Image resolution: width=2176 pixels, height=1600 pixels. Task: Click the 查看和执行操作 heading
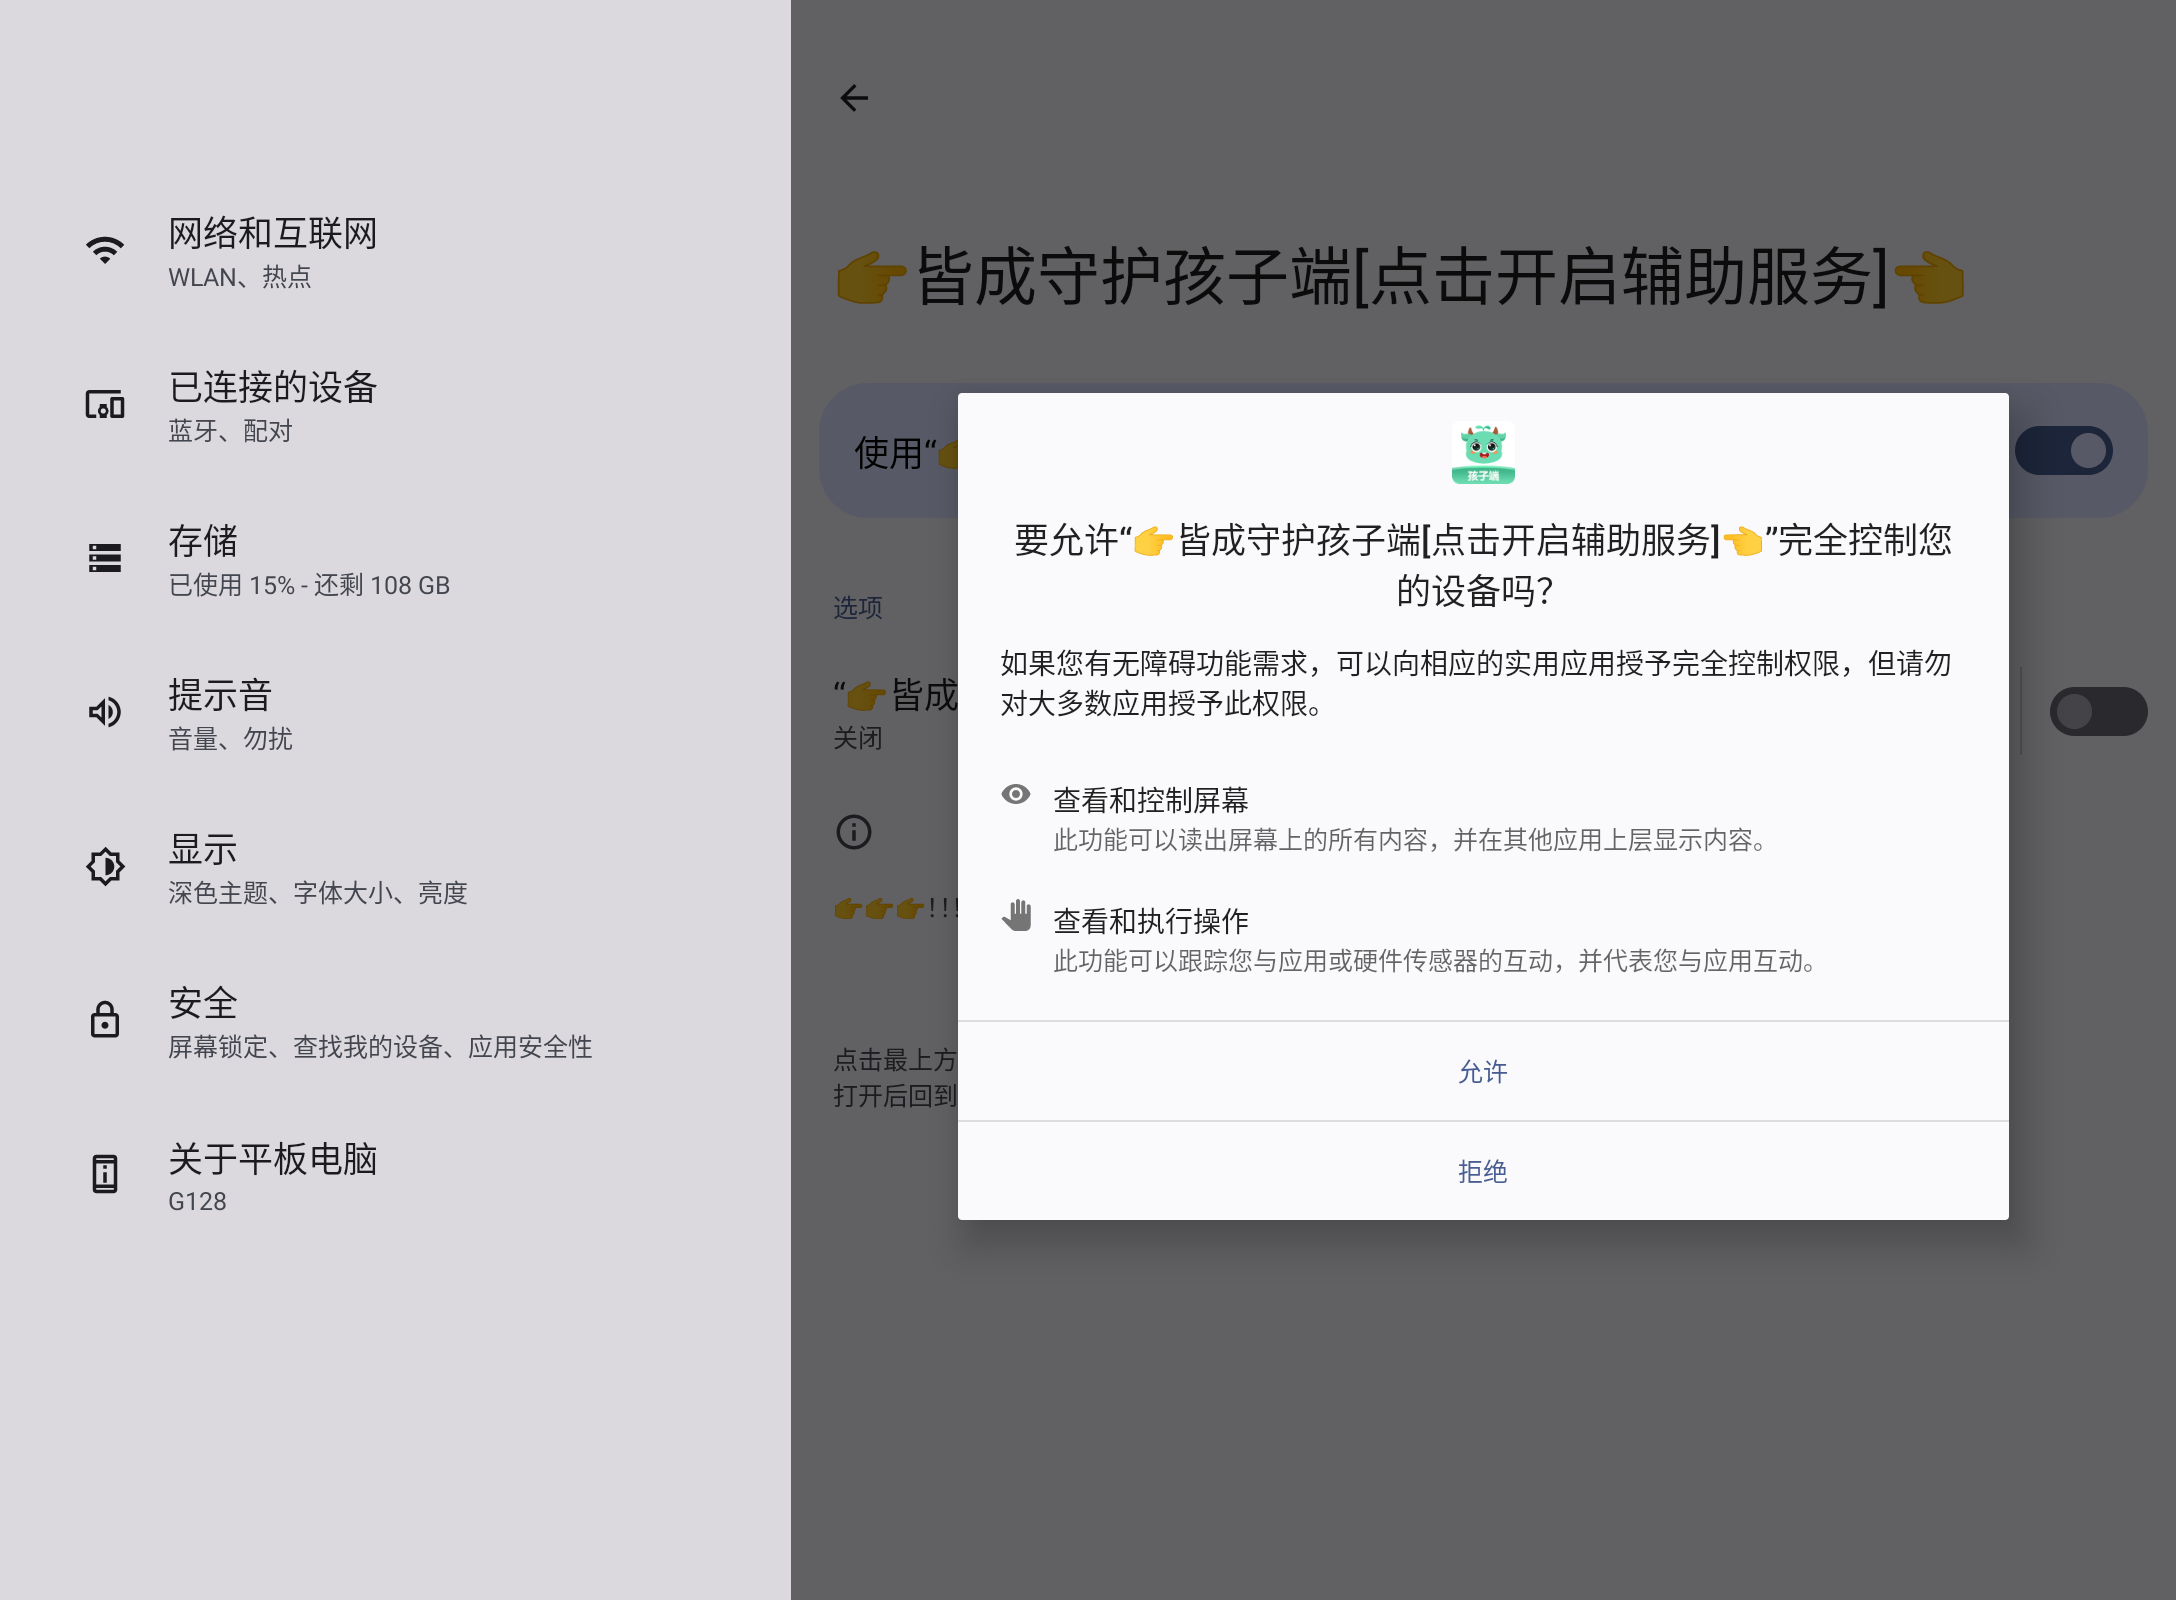pyautogui.click(x=1151, y=921)
